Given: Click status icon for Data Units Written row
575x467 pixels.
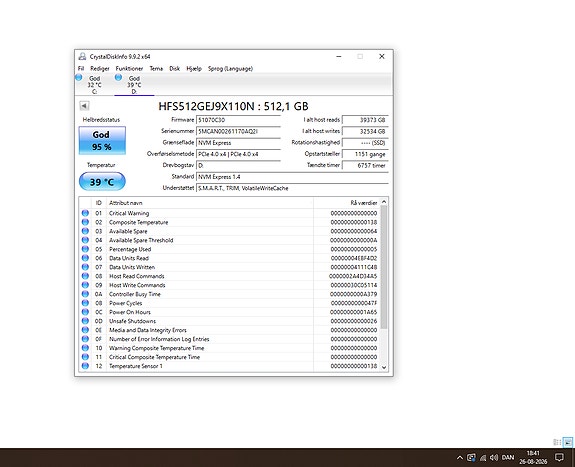Looking at the screenshot, I should pos(85,267).
